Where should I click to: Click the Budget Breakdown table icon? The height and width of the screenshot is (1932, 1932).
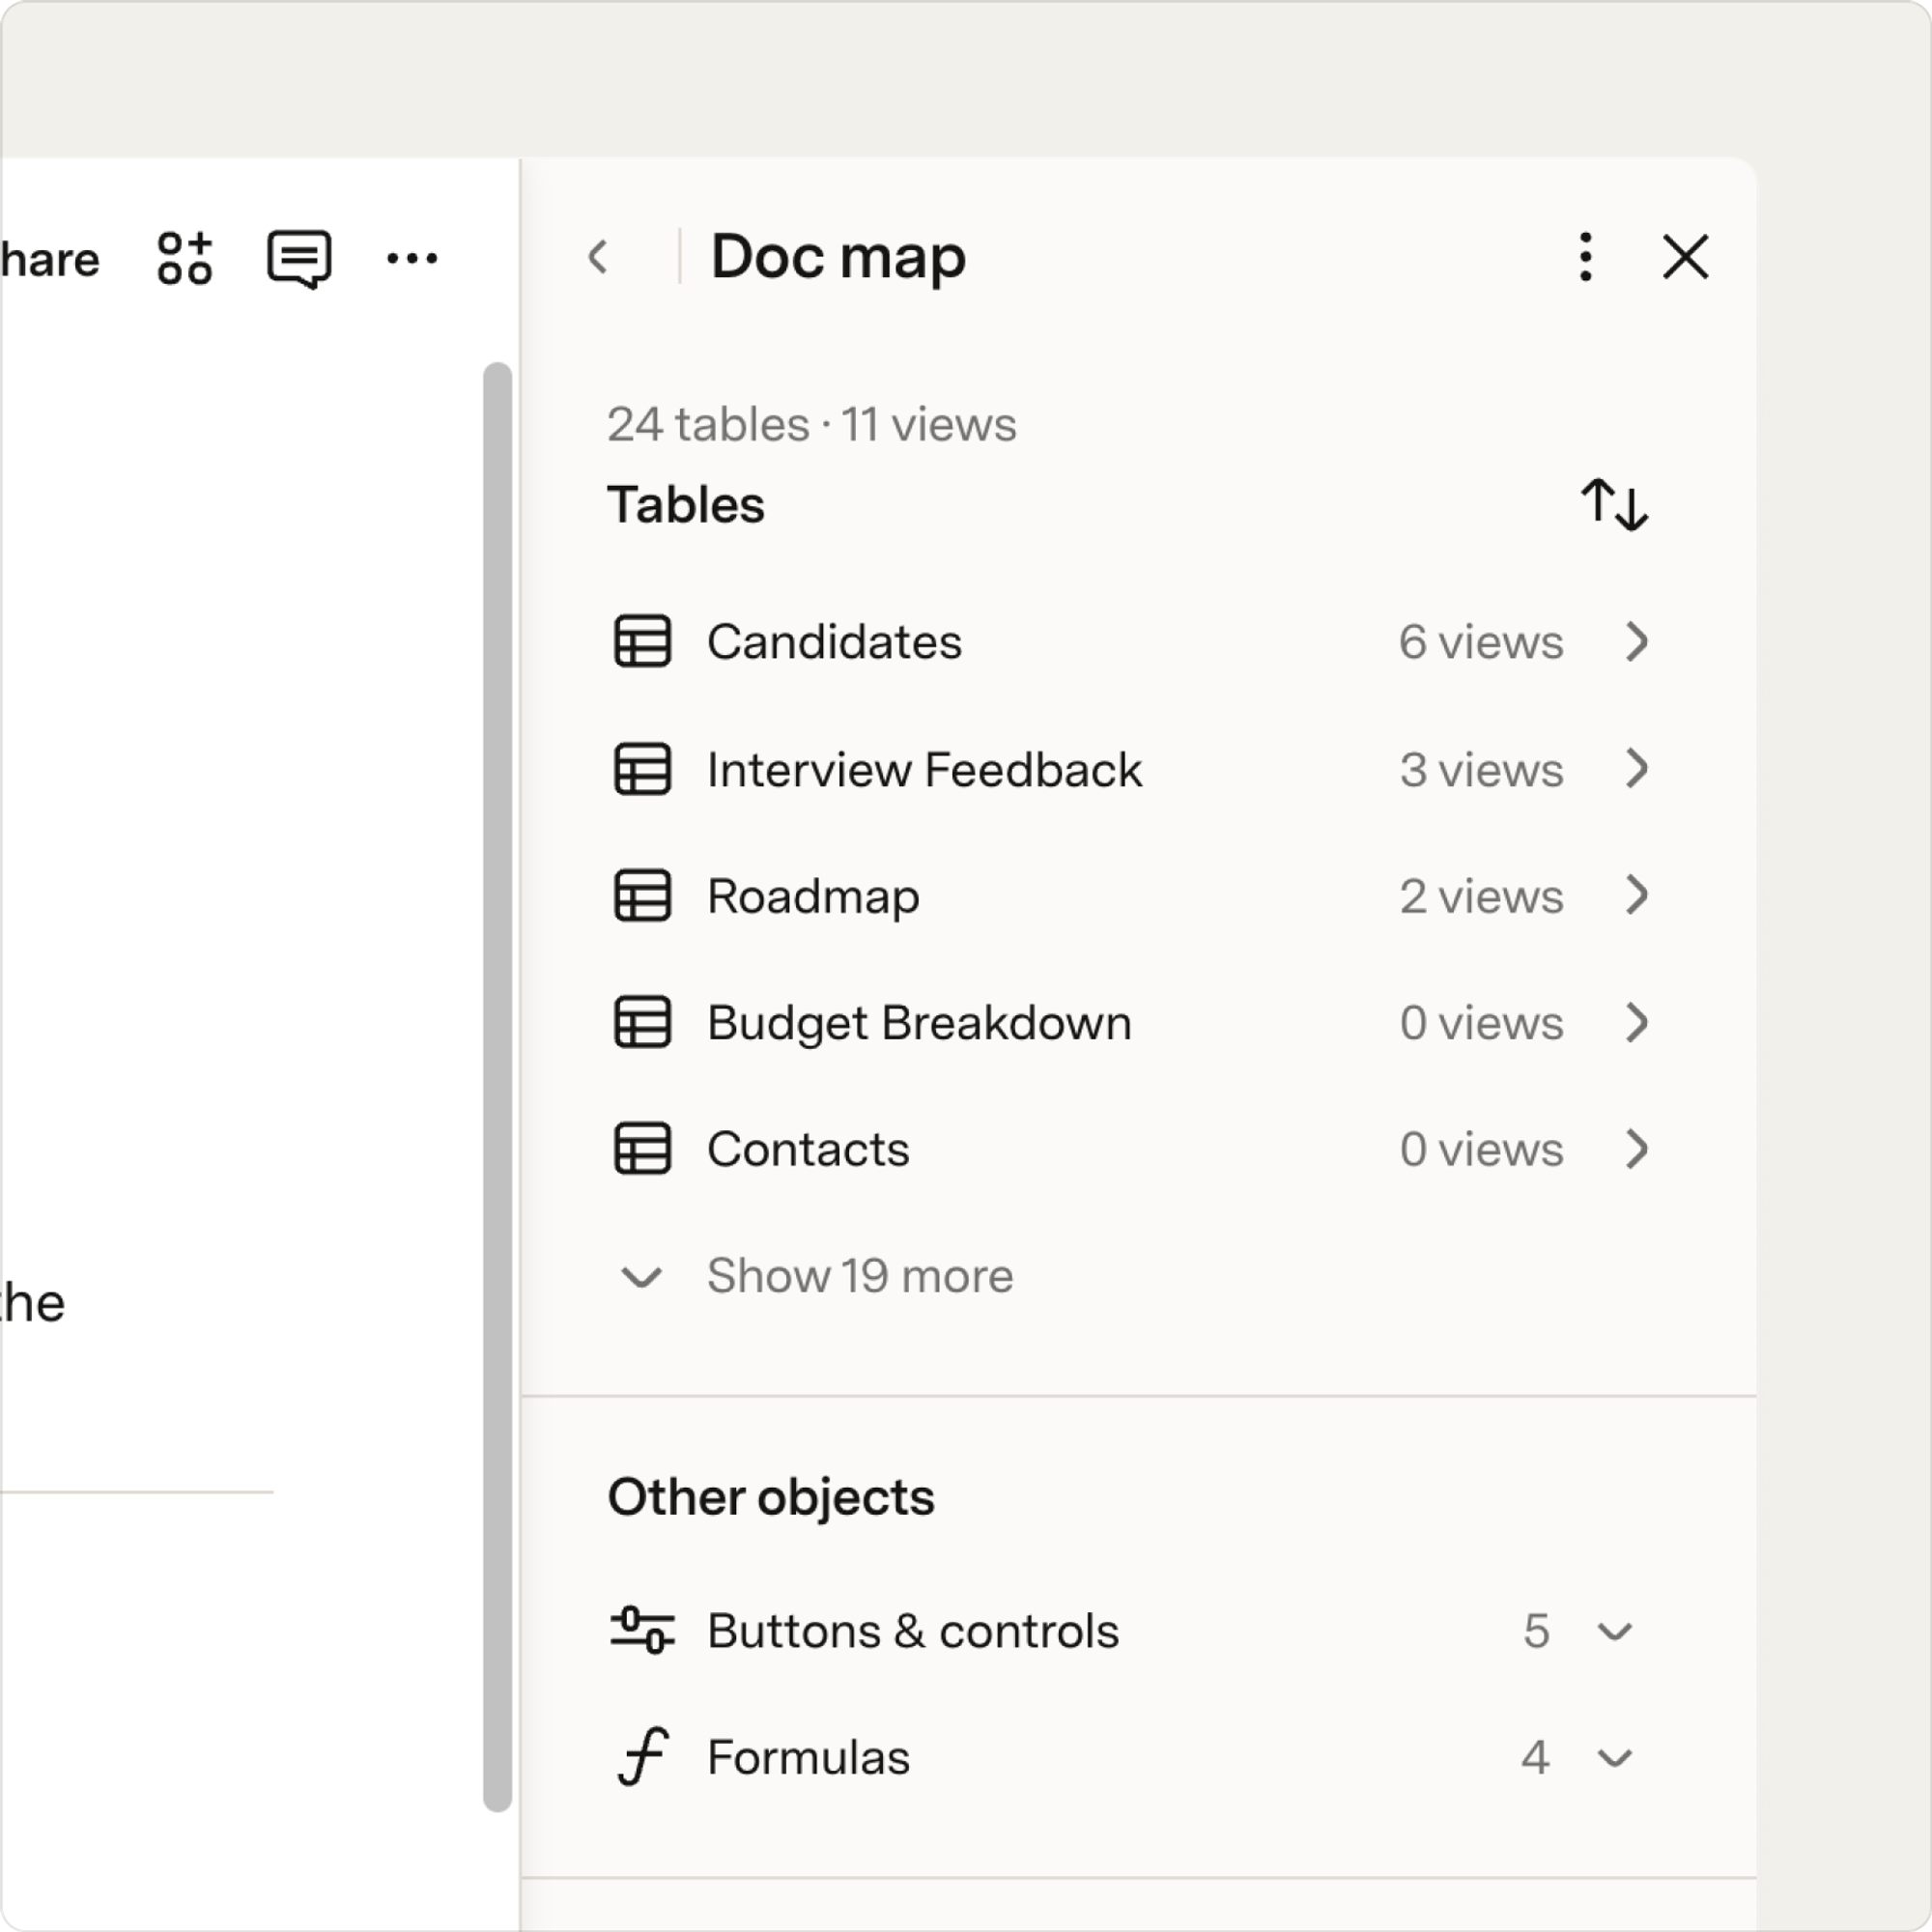click(x=642, y=1022)
